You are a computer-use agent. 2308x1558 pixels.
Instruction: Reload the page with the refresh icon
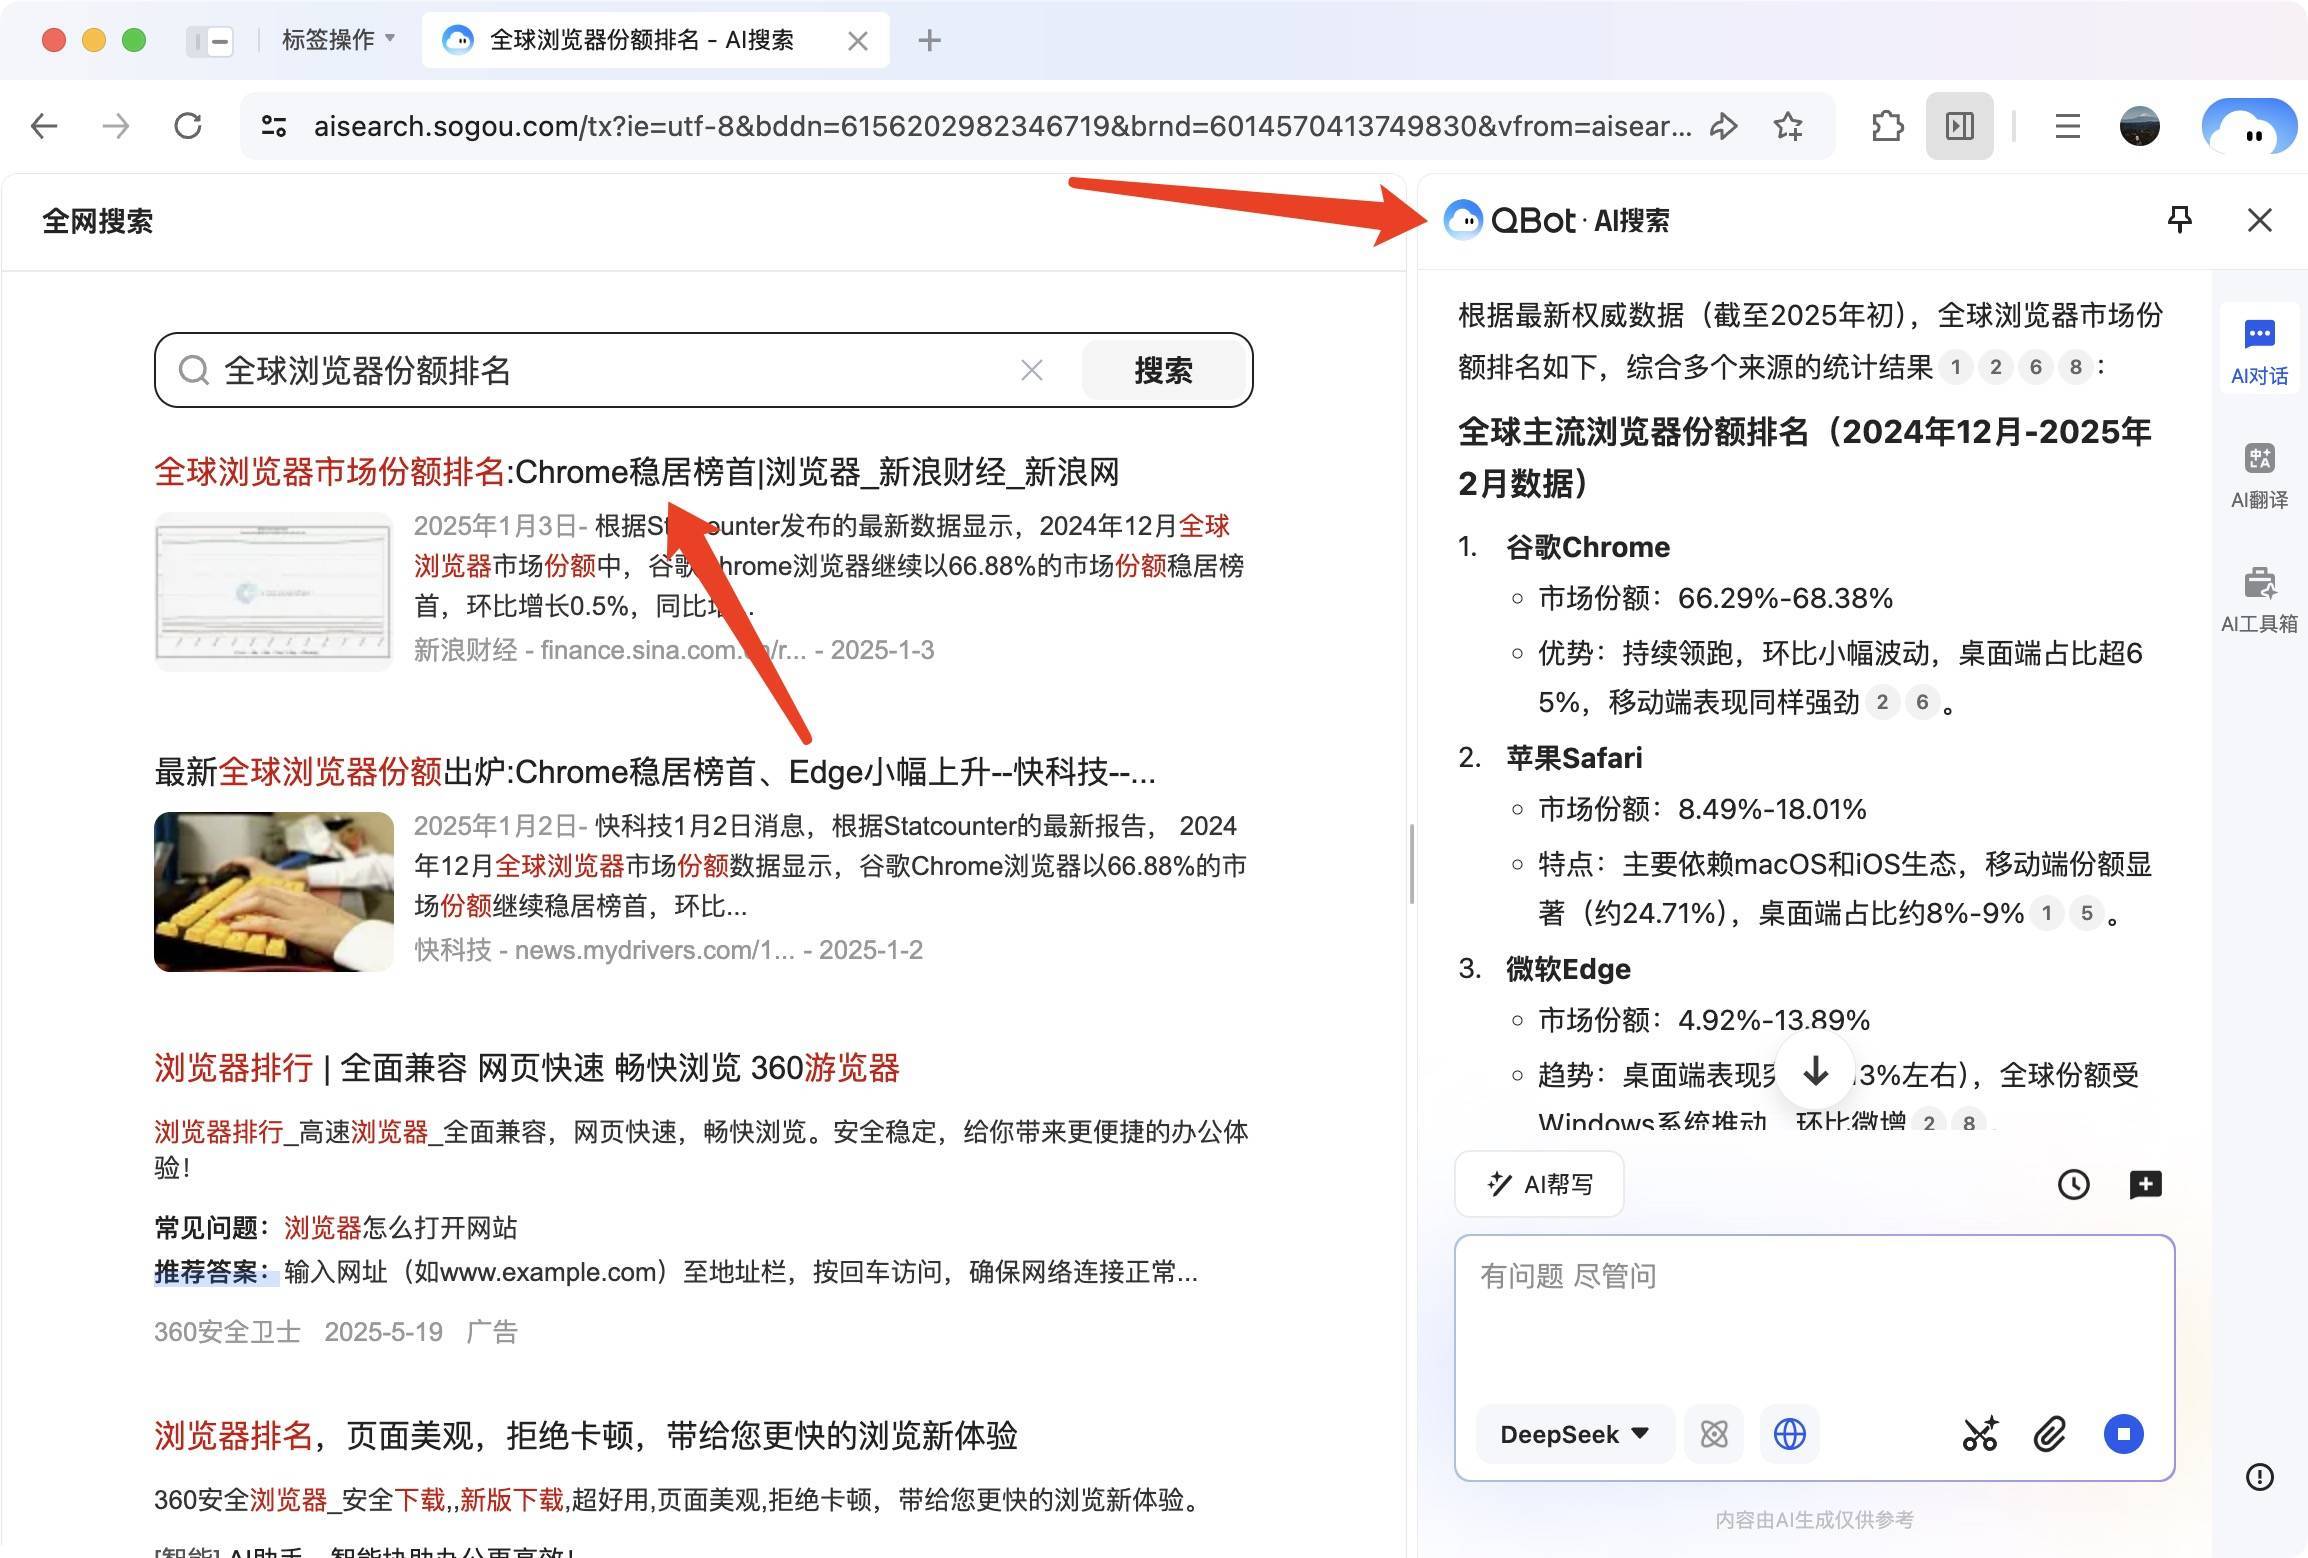[x=189, y=126]
